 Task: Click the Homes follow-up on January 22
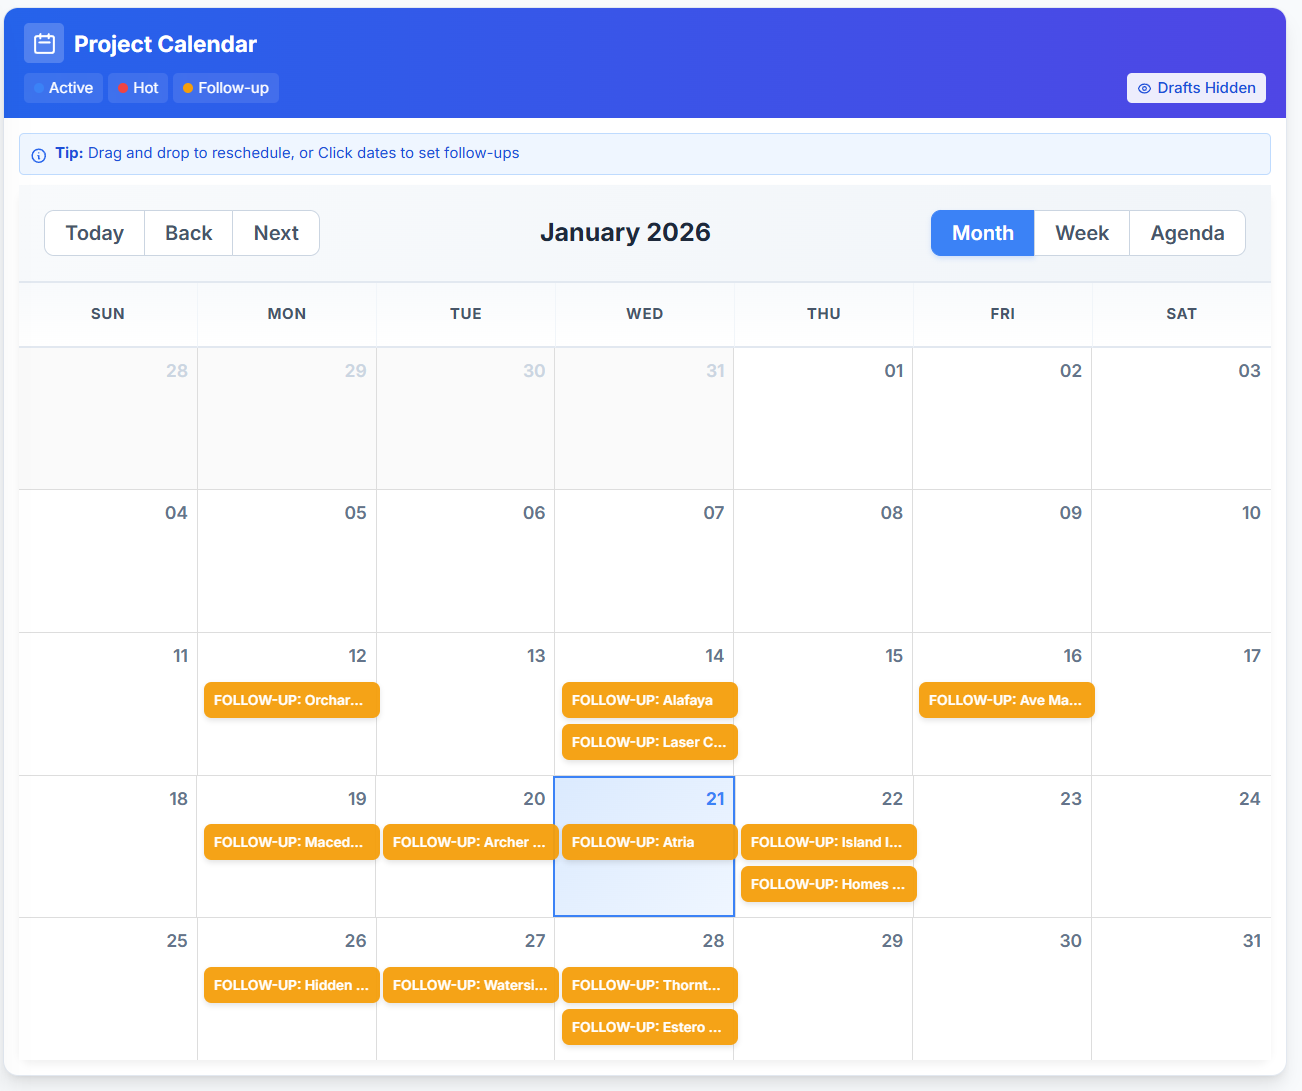point(828,884)
